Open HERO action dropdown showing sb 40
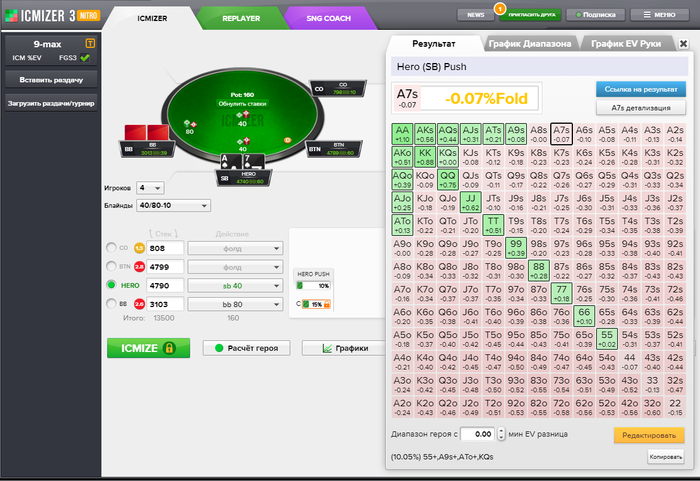The height and width of the screenshot is (481, 700). pyautogui.click(x=235, y=286)
